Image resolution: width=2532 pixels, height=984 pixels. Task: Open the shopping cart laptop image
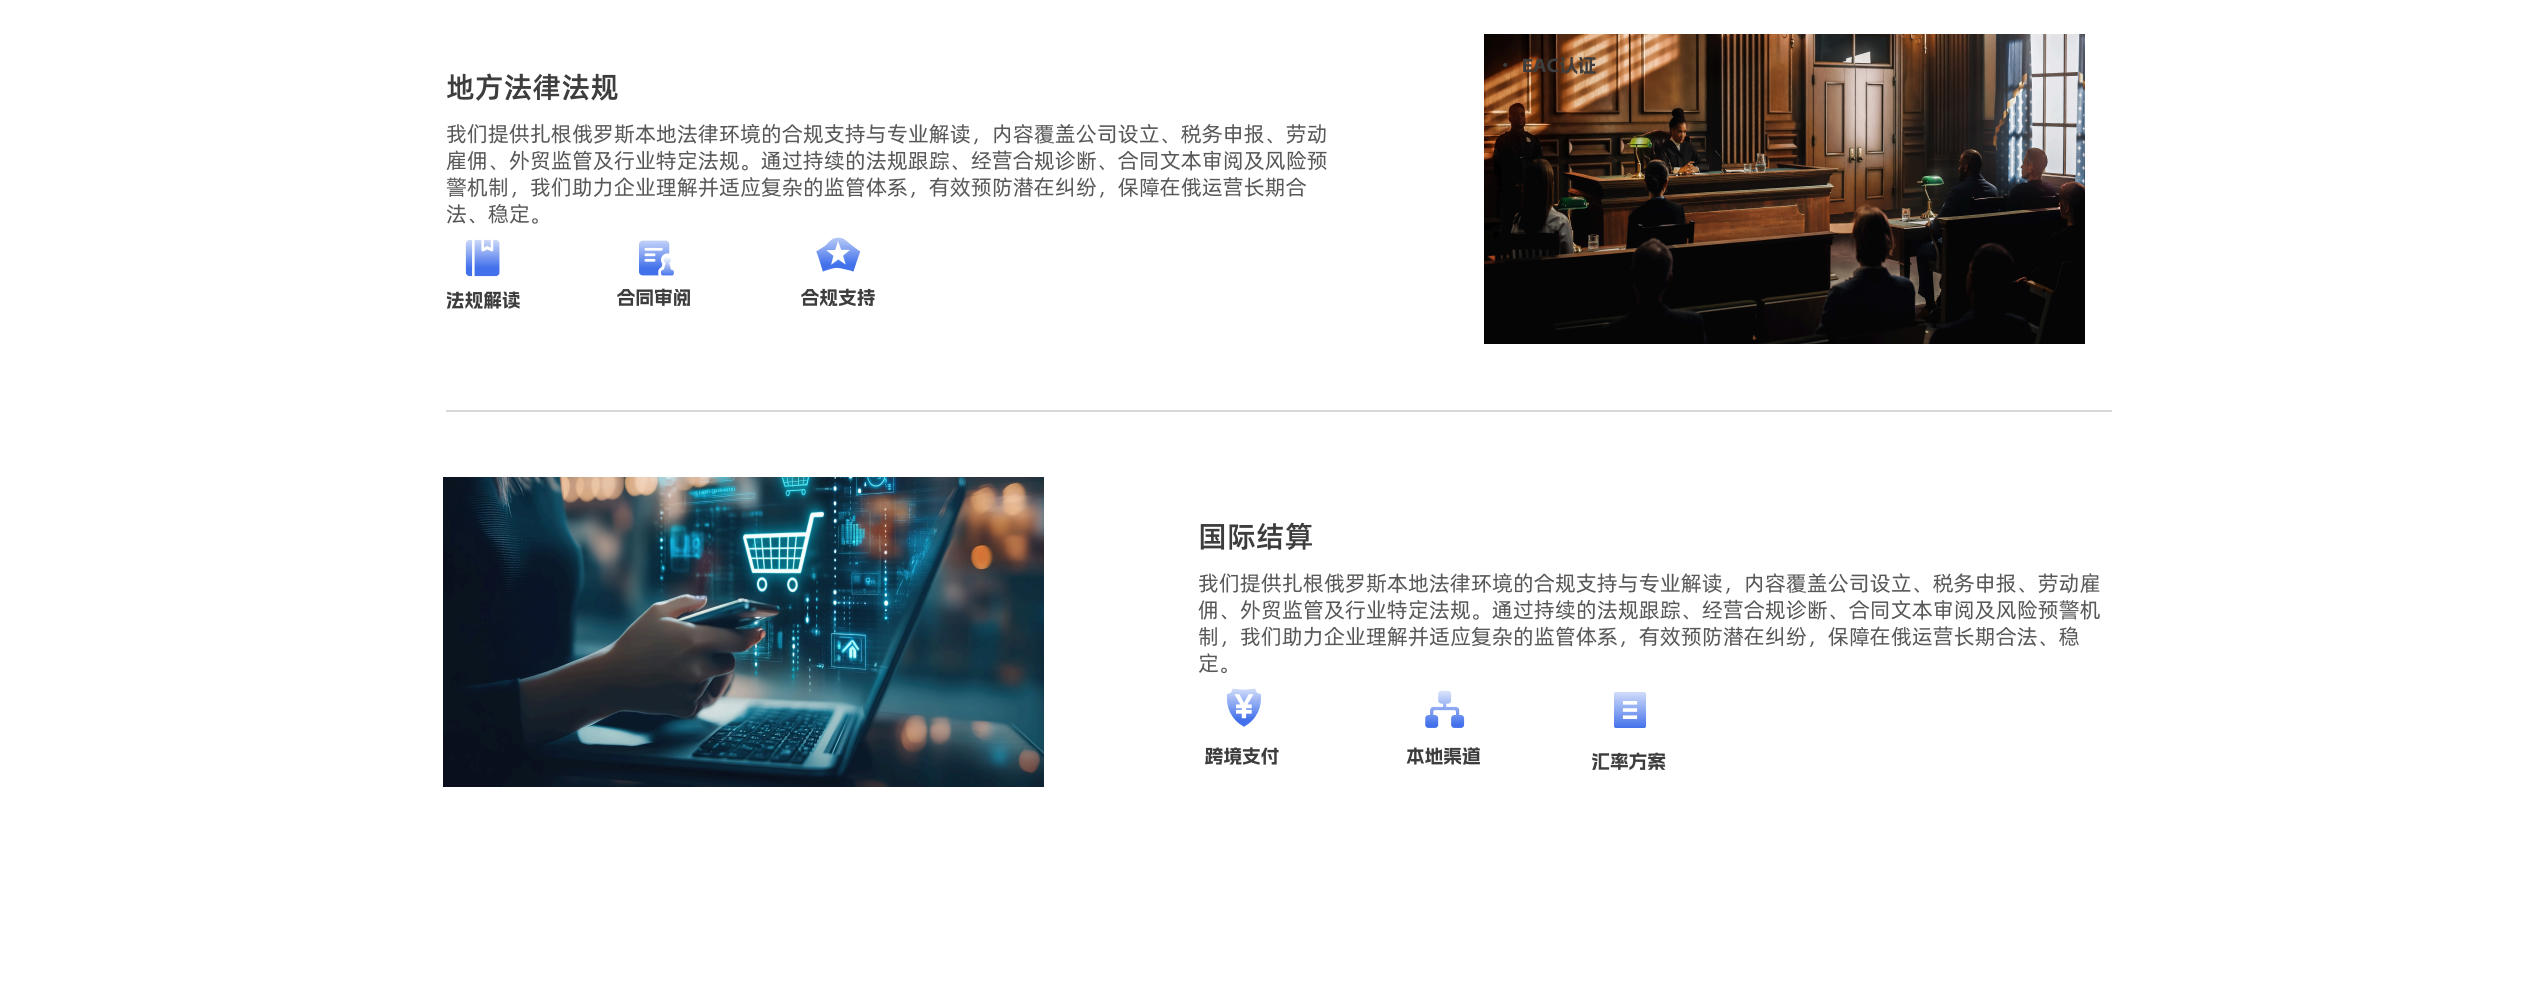coord(743,632)
